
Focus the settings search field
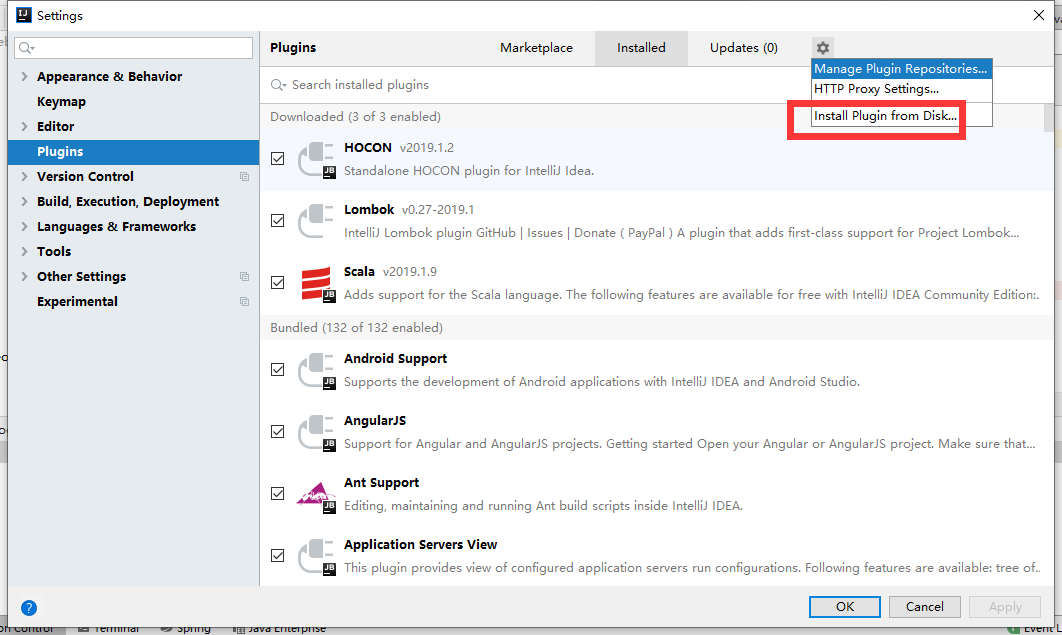[x=133, y=47]
